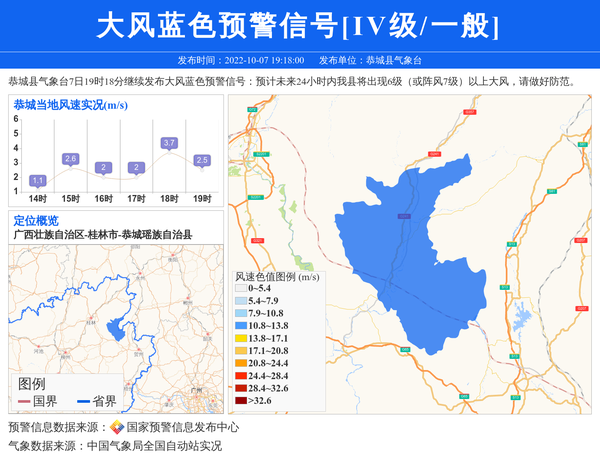This screenshot has height=471, width=600.
Task: Select the >32.6 dark red legend swatch
Action: pyautogui.click(x=241, y=401)
